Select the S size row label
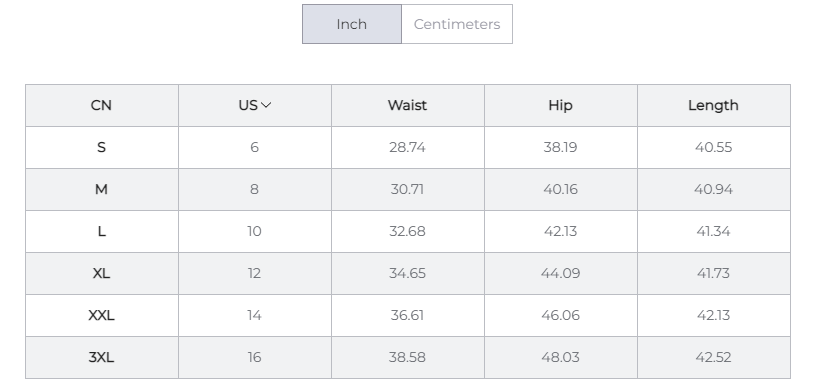Viewport: 818px width, 387px height. tap(101, 148)
